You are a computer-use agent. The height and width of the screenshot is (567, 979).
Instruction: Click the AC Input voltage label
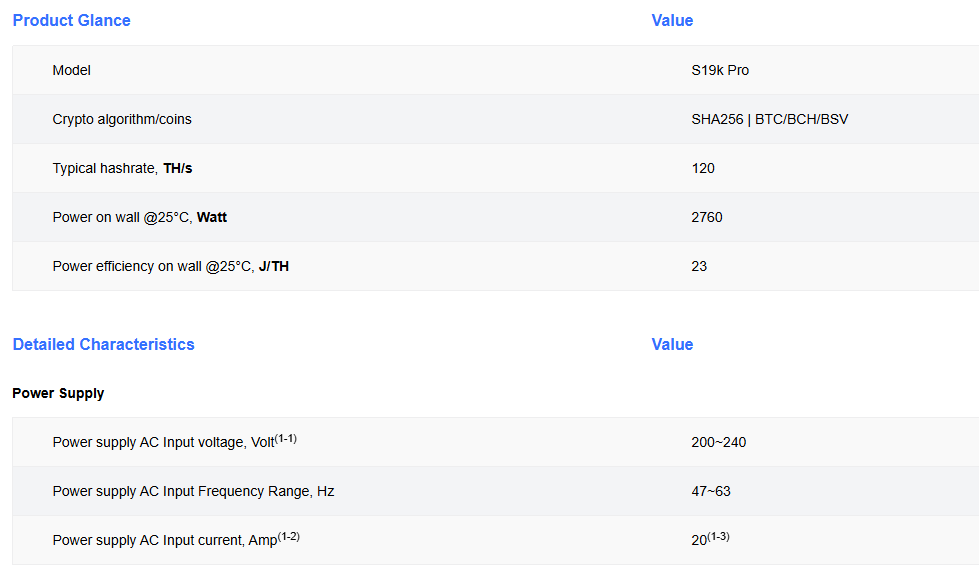pyautogui.click(x=162, y=442)
